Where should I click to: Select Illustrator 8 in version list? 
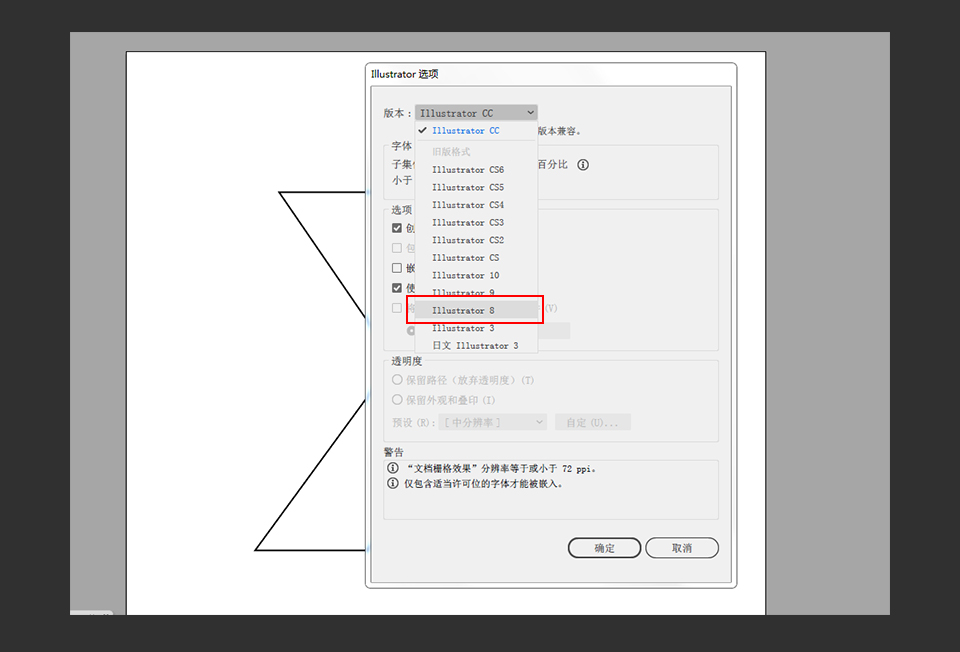[x=476, y=310]
